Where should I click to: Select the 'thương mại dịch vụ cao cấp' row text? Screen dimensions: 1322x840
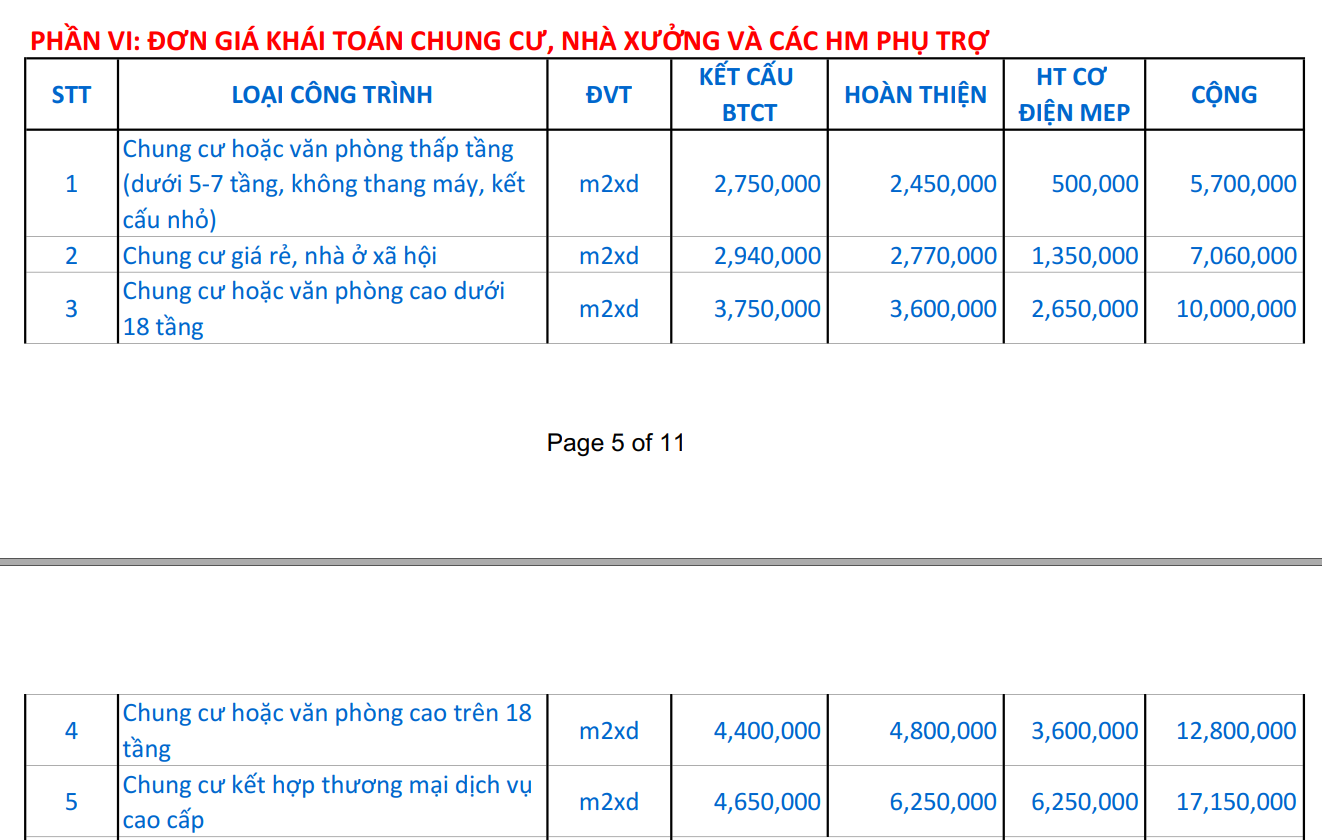(x=327, y=802)
